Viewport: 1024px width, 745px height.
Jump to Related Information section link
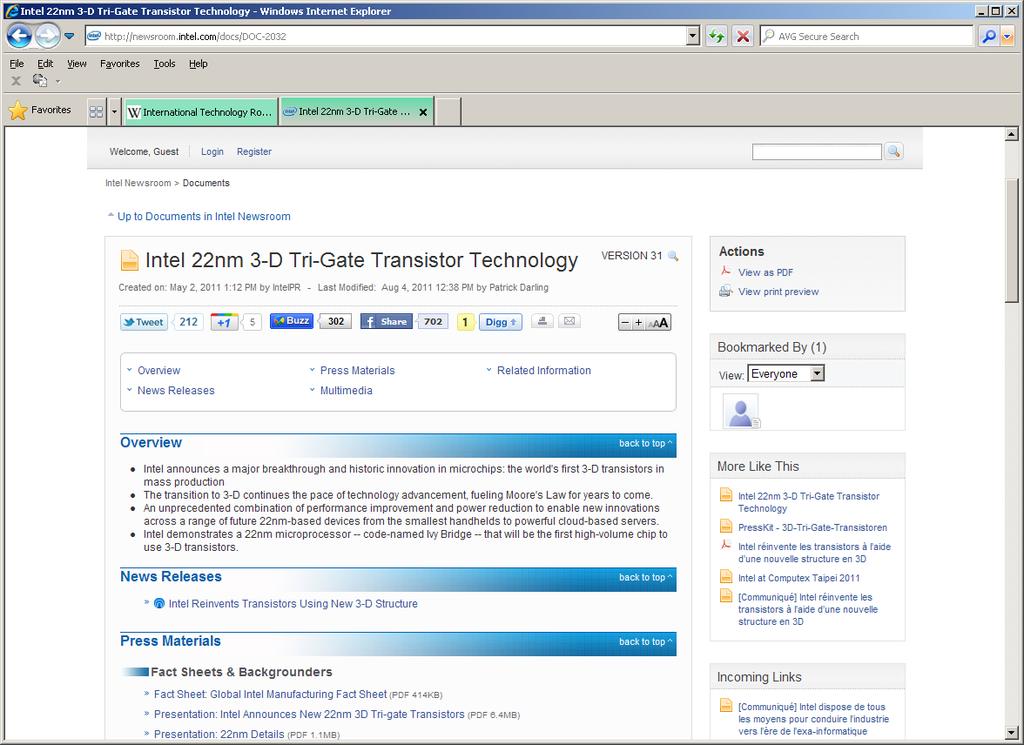(543, 370)
